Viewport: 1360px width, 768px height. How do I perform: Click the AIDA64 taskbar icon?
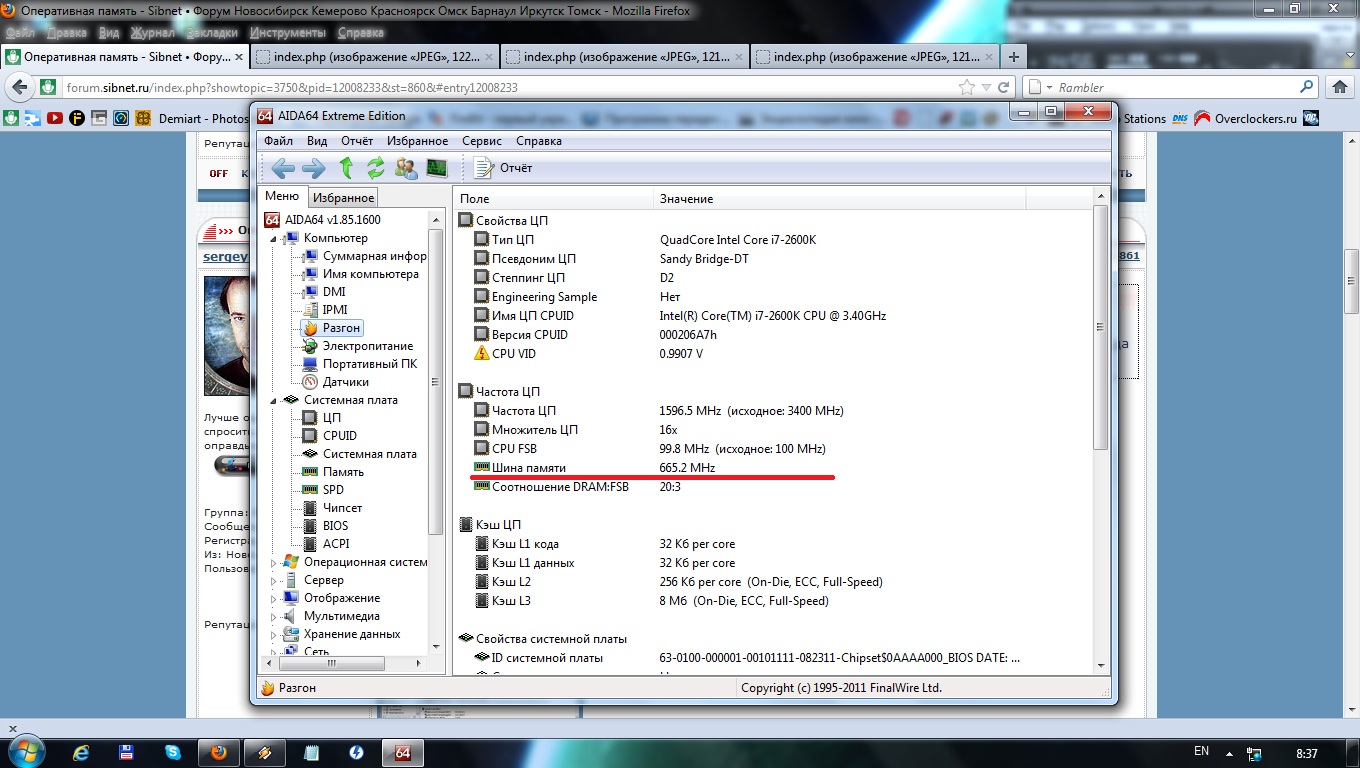click(403, 752)
